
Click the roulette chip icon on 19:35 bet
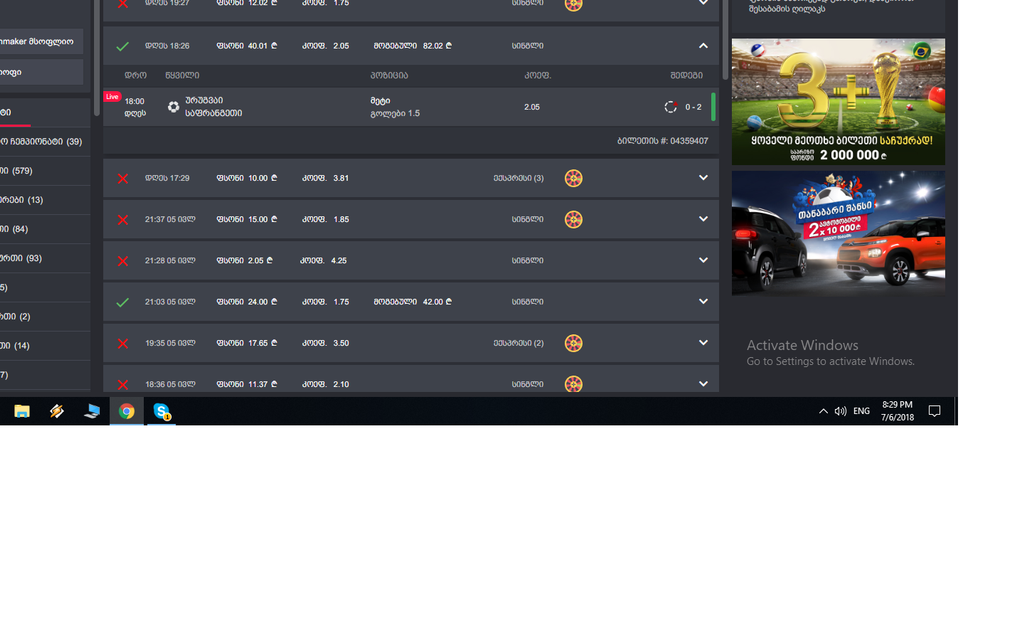tap(573, 343)
